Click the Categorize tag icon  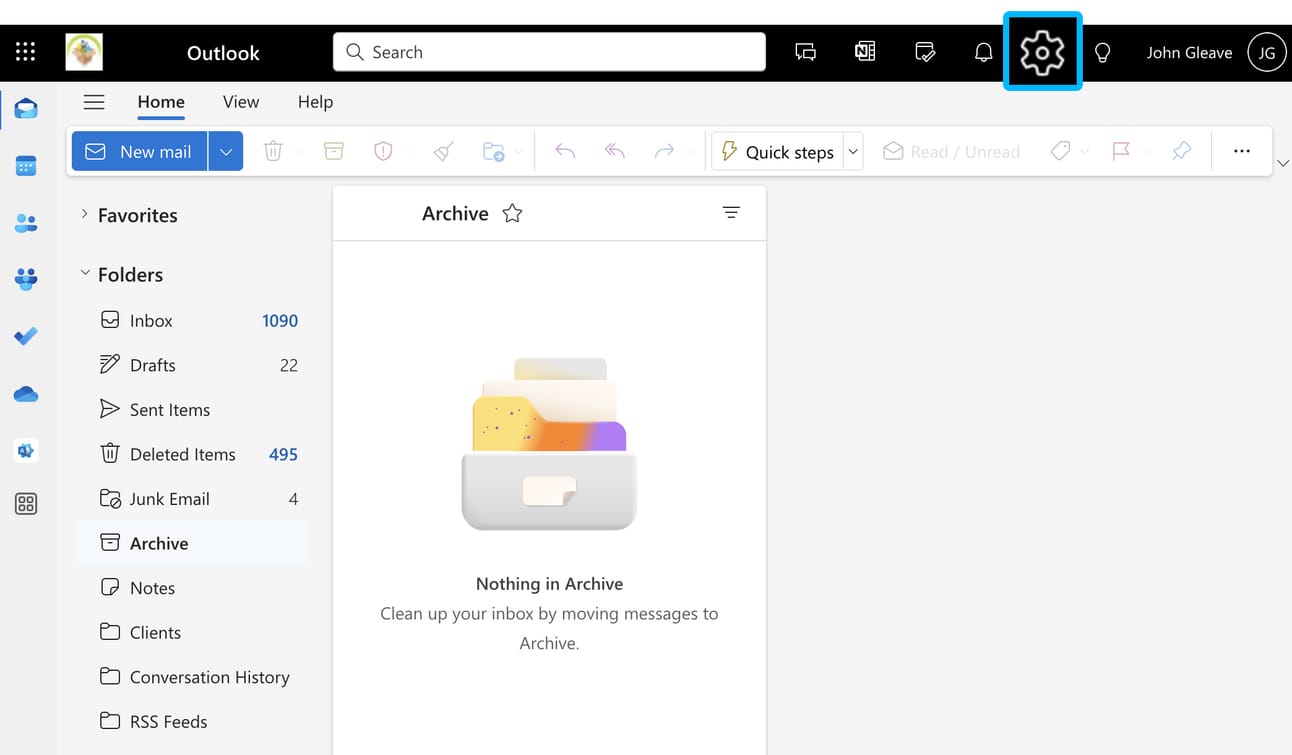(1060, 151)
